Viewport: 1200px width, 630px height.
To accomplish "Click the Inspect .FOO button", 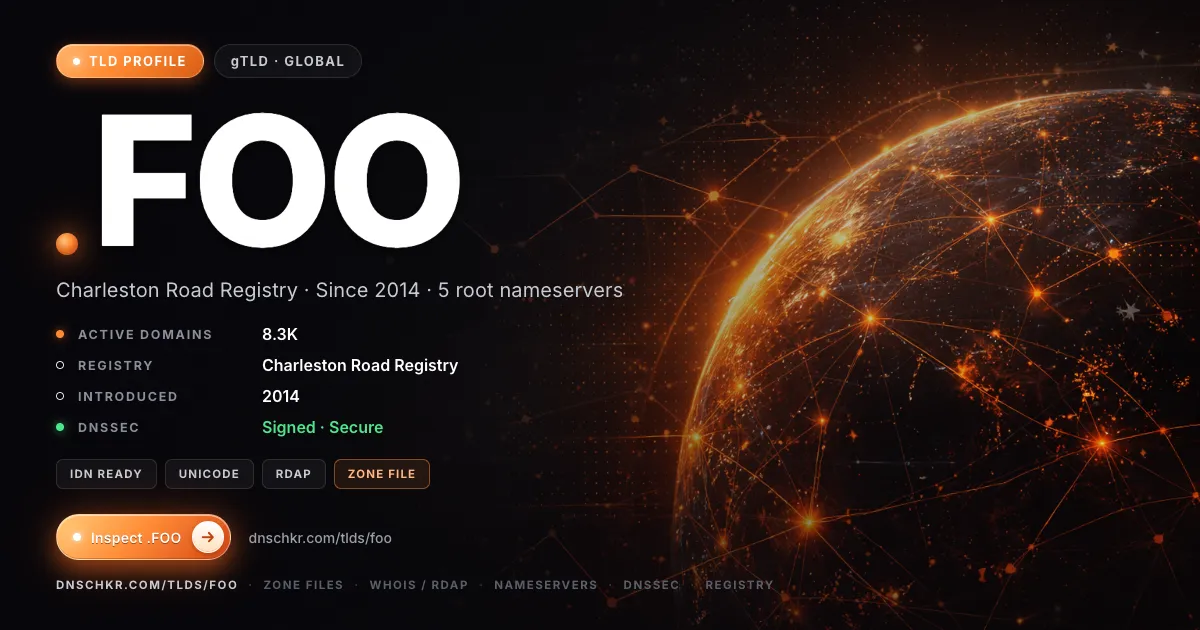I will [x=143, y=538].
